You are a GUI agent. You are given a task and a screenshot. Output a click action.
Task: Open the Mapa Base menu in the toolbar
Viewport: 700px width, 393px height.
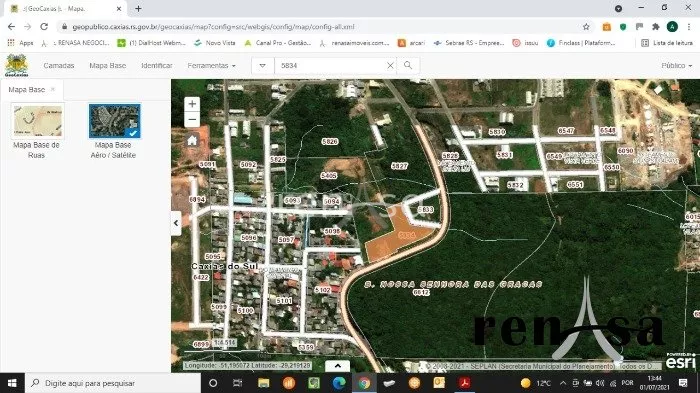108,65
